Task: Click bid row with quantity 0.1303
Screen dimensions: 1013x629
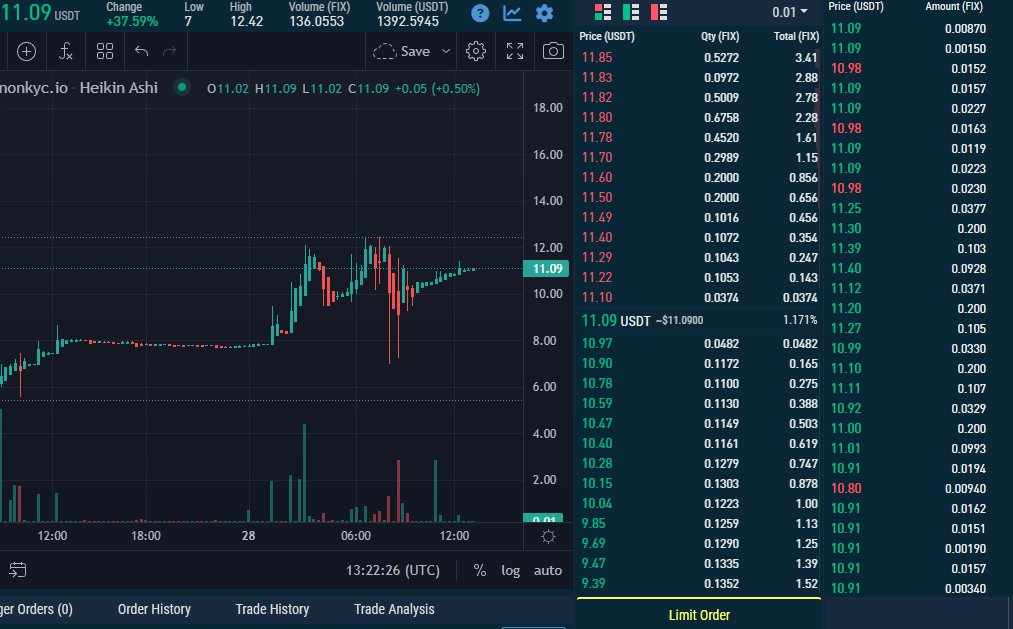Action: point(700,484)
